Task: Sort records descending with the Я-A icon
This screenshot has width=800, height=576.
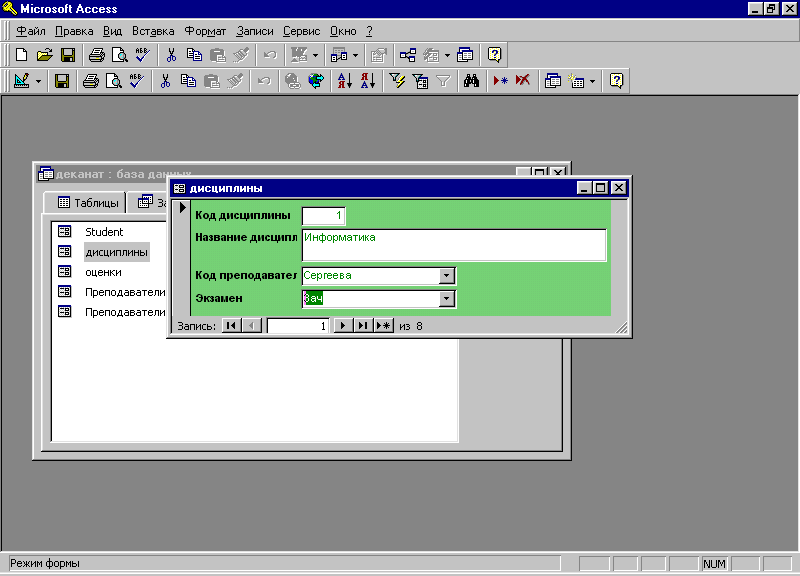Action: point(368,81)
